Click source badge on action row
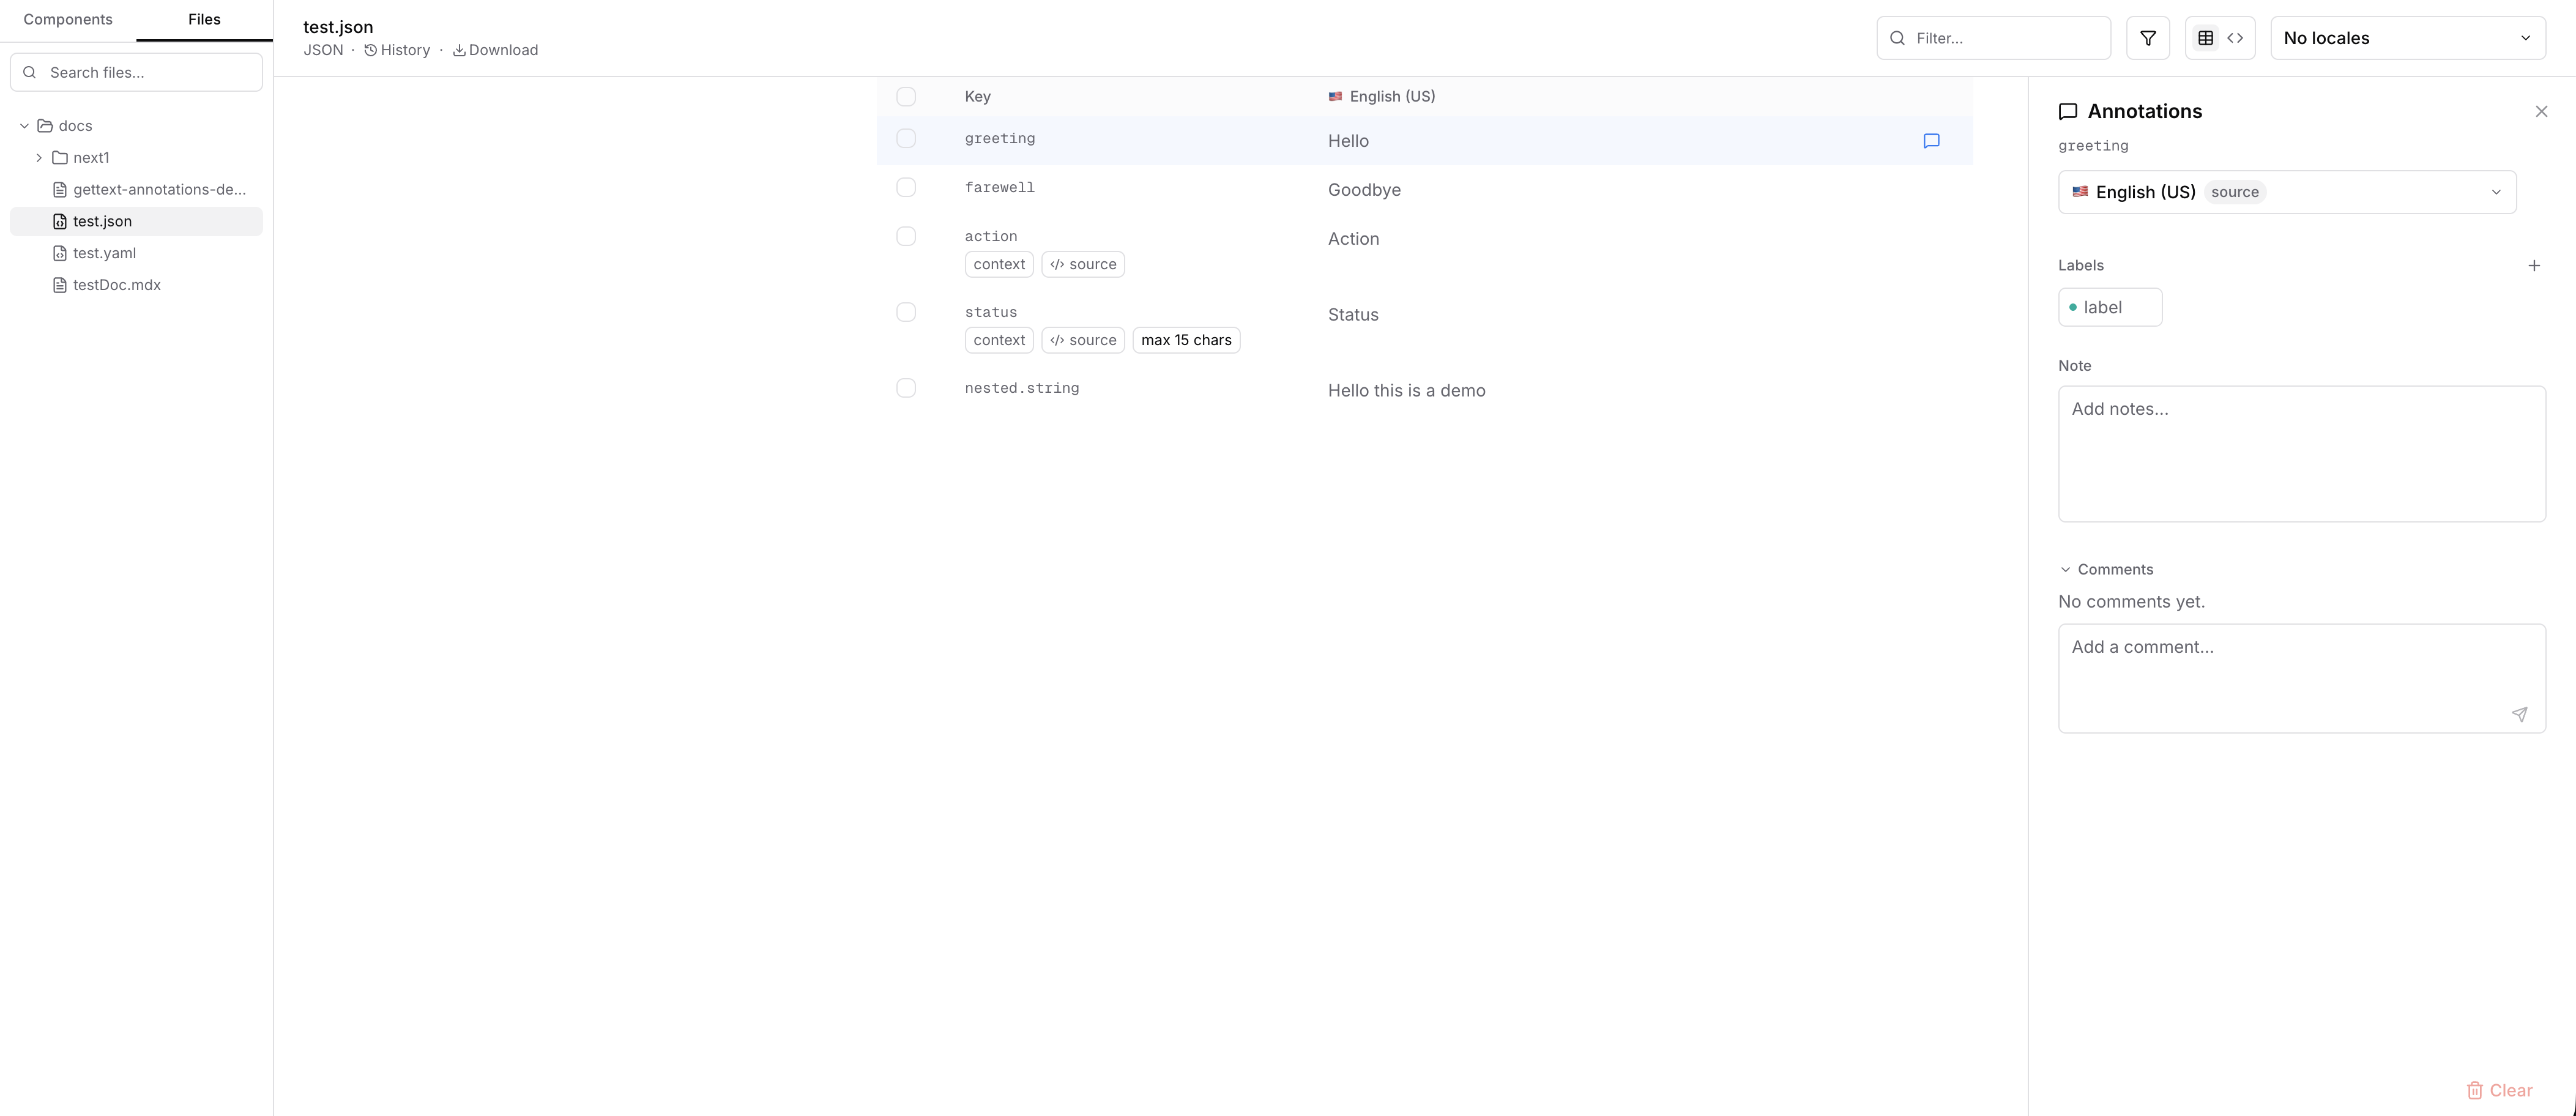Viewport: 2576px width, 1116px height. [x=1083, y=264]
